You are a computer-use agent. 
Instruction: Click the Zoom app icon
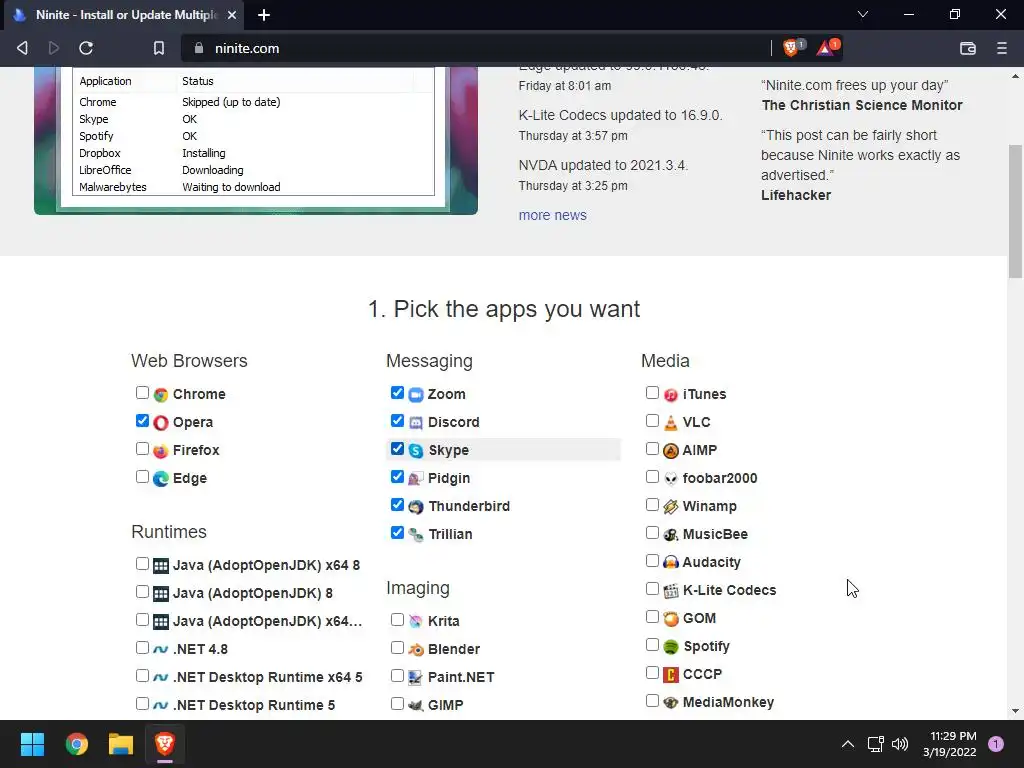(416, 394)
